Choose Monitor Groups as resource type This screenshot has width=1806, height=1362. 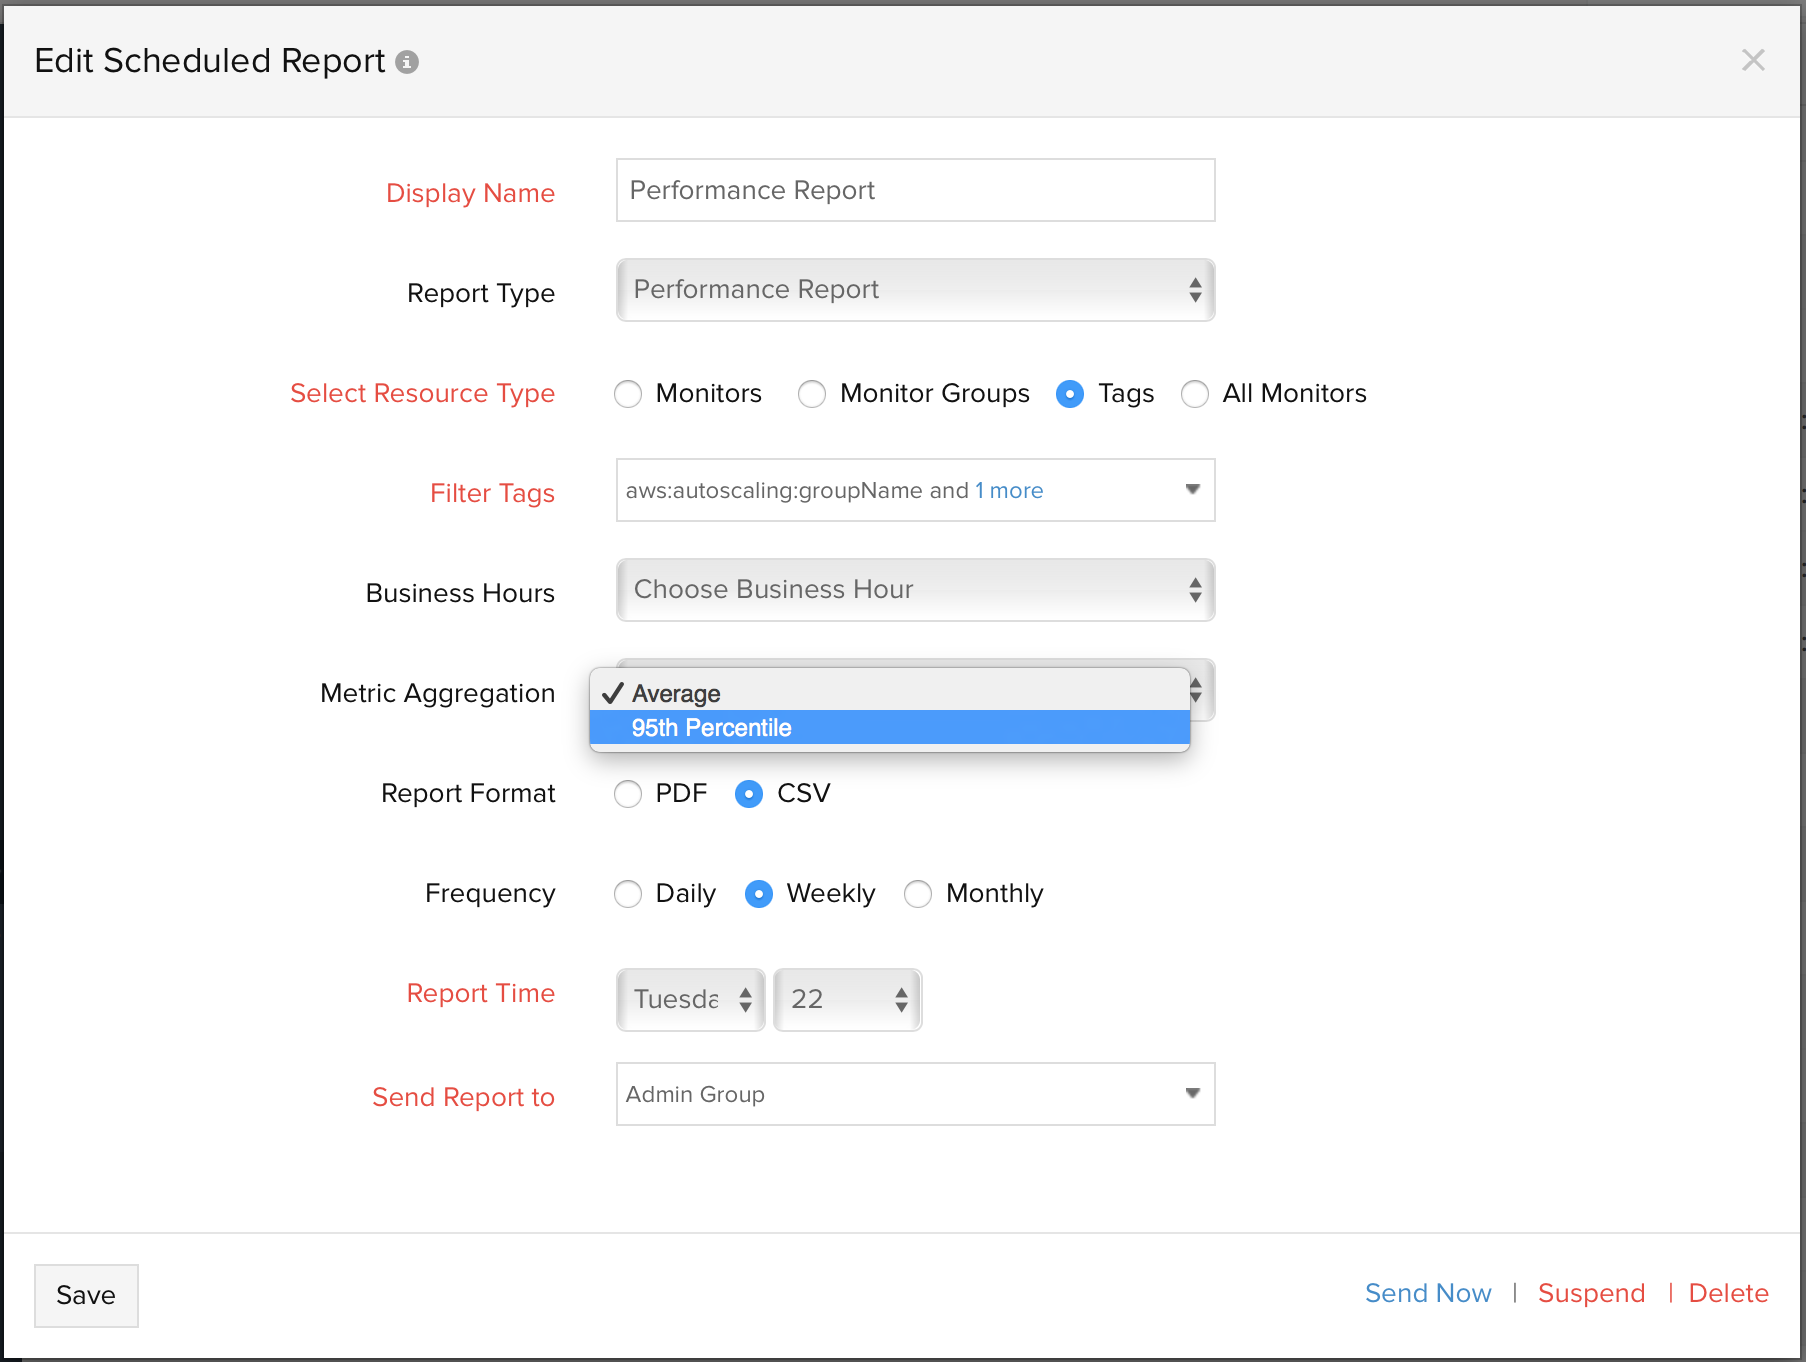812,394
